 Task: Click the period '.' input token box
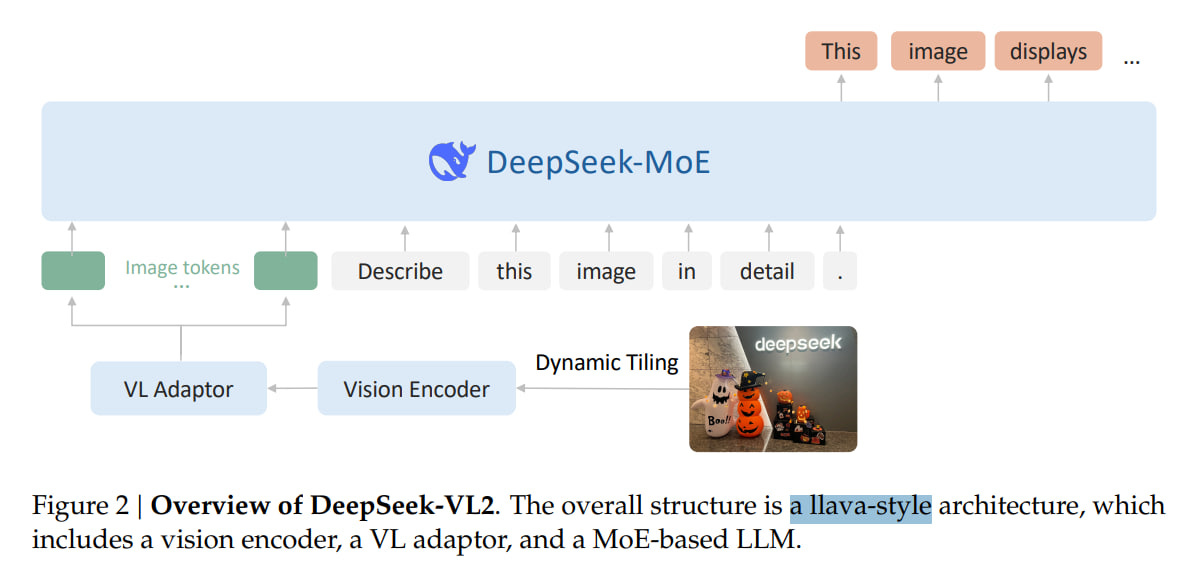tap(840, 271)
